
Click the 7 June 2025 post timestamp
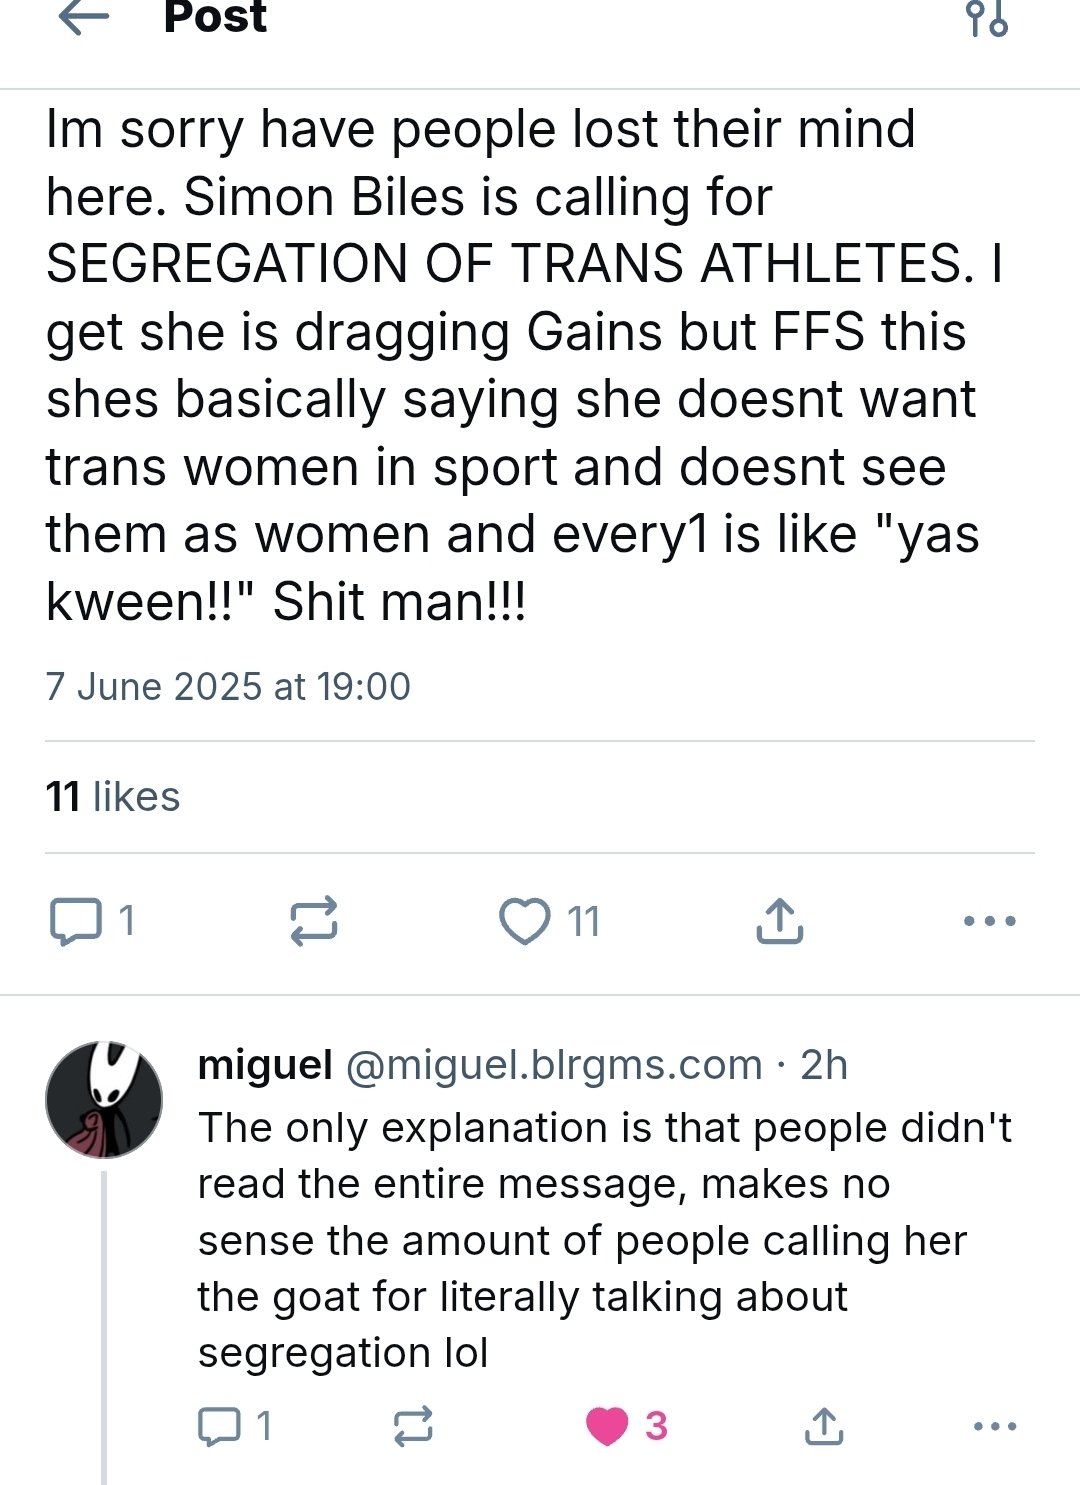(x=228, y=687)
